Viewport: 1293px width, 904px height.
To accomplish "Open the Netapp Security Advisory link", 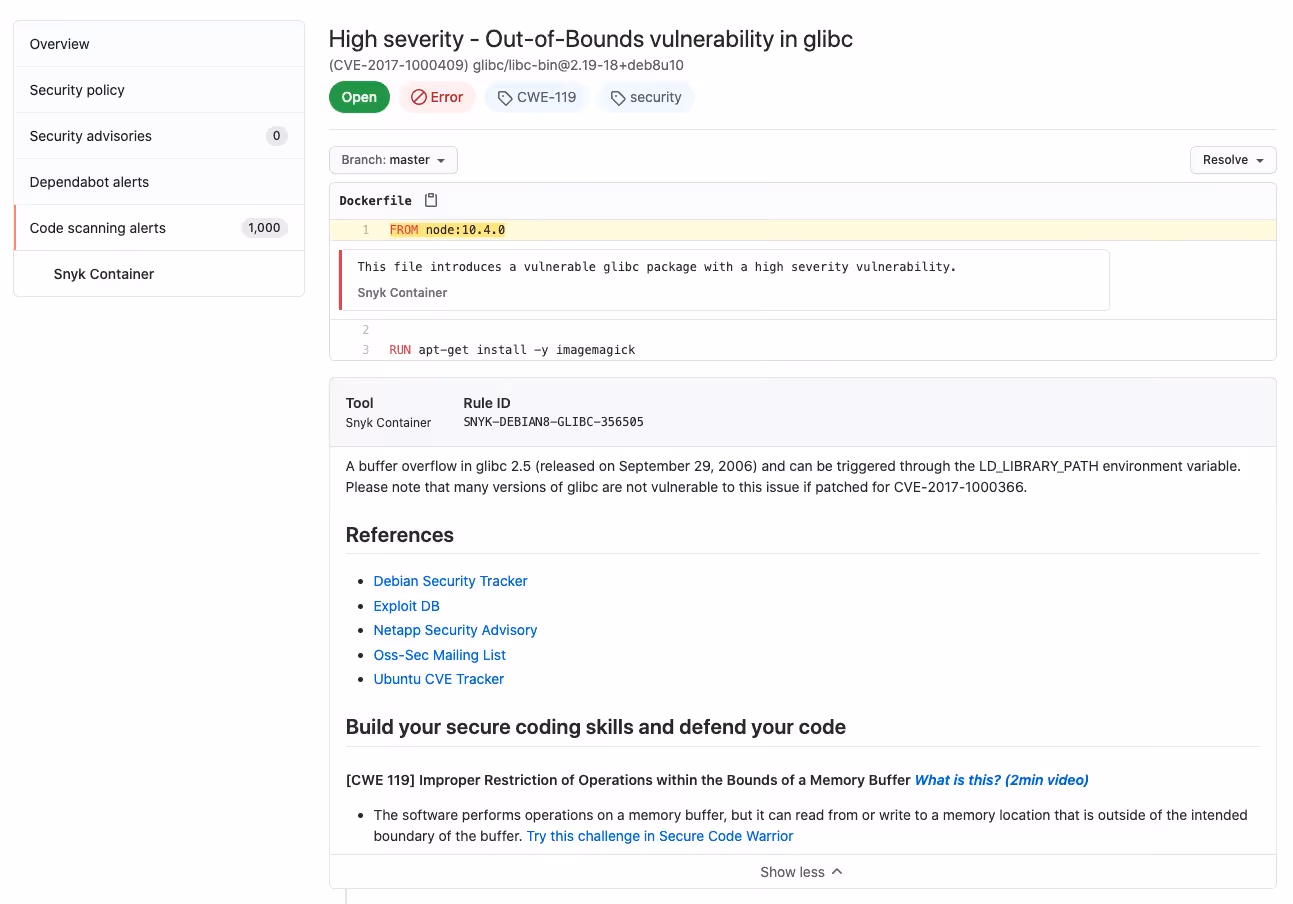I will click(x=455, y=630).
